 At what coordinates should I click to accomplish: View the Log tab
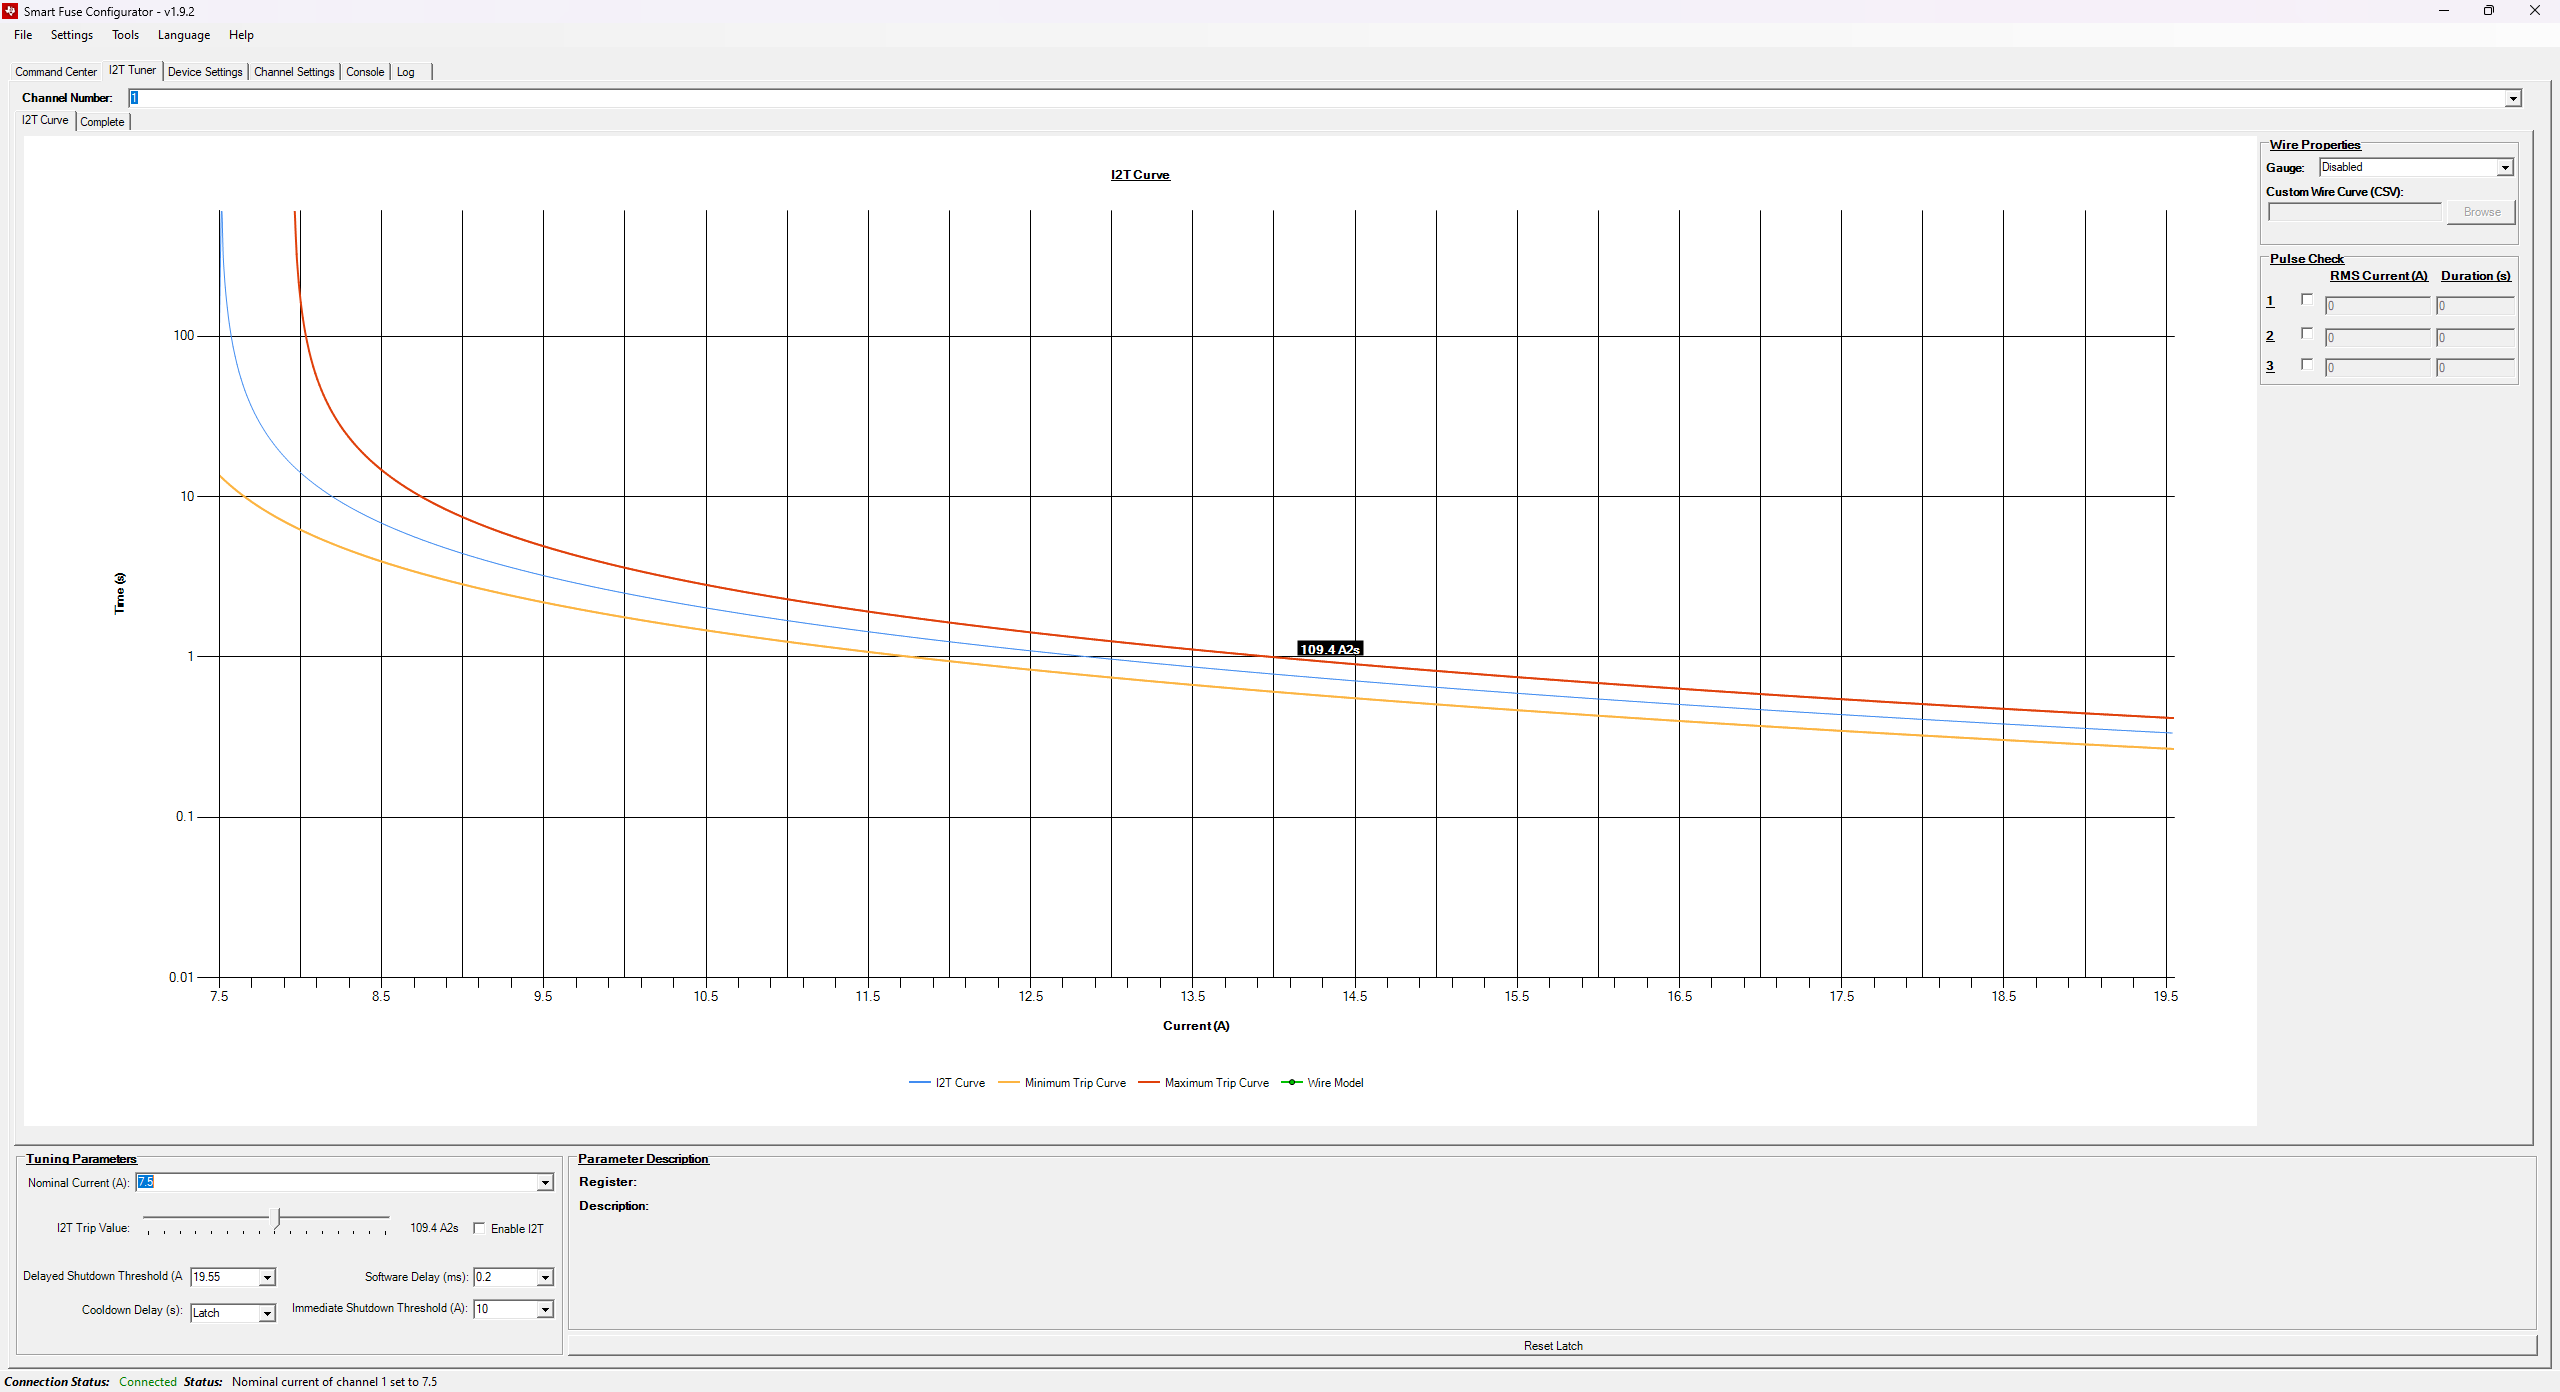(x=405, y=71)
